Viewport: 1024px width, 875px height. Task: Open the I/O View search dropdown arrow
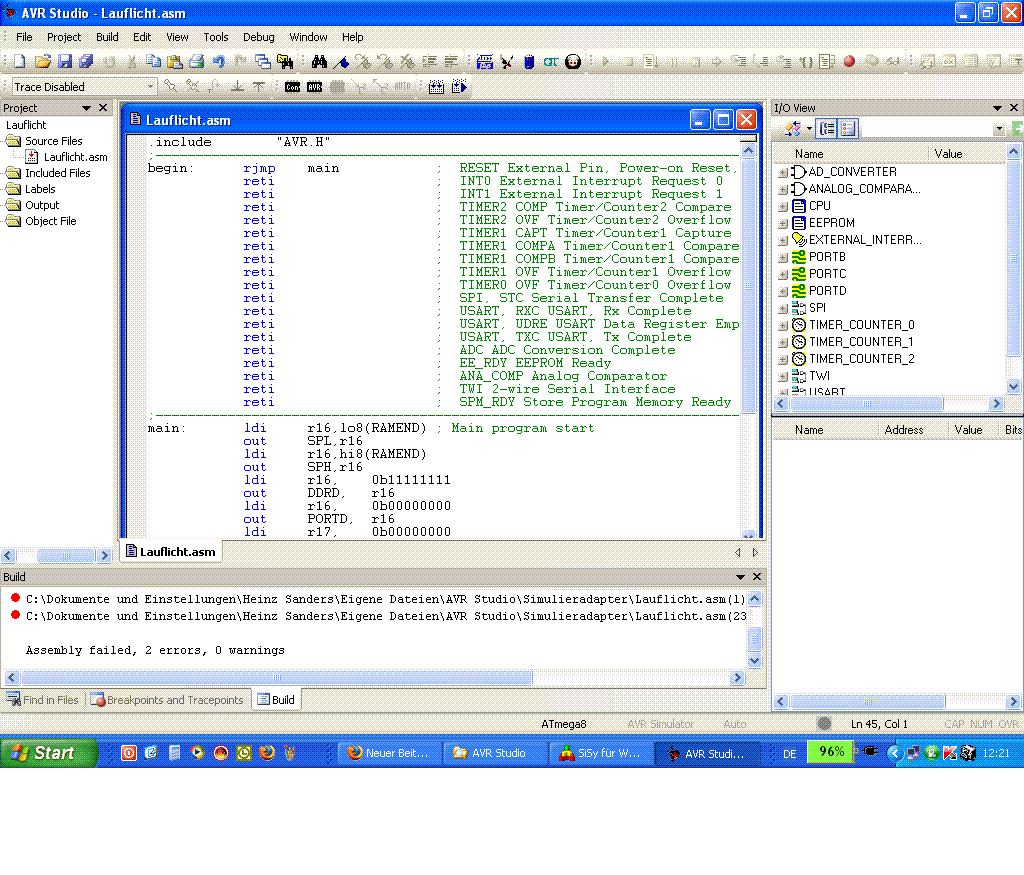tap(999, 129)
